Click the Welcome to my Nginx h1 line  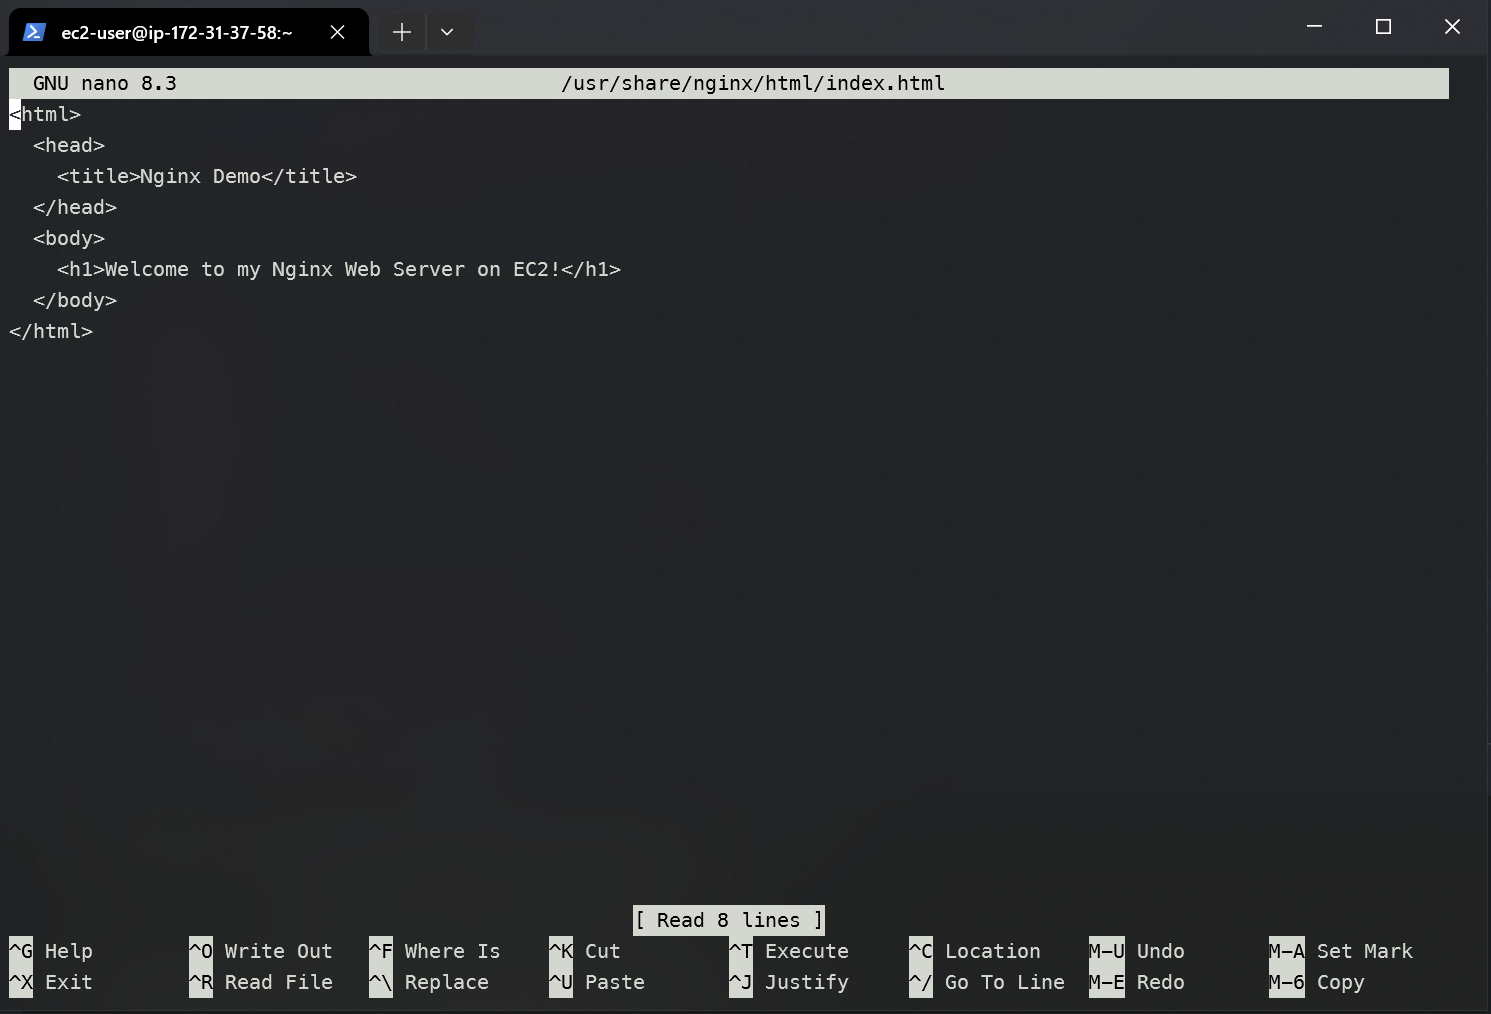coord(339,269)
